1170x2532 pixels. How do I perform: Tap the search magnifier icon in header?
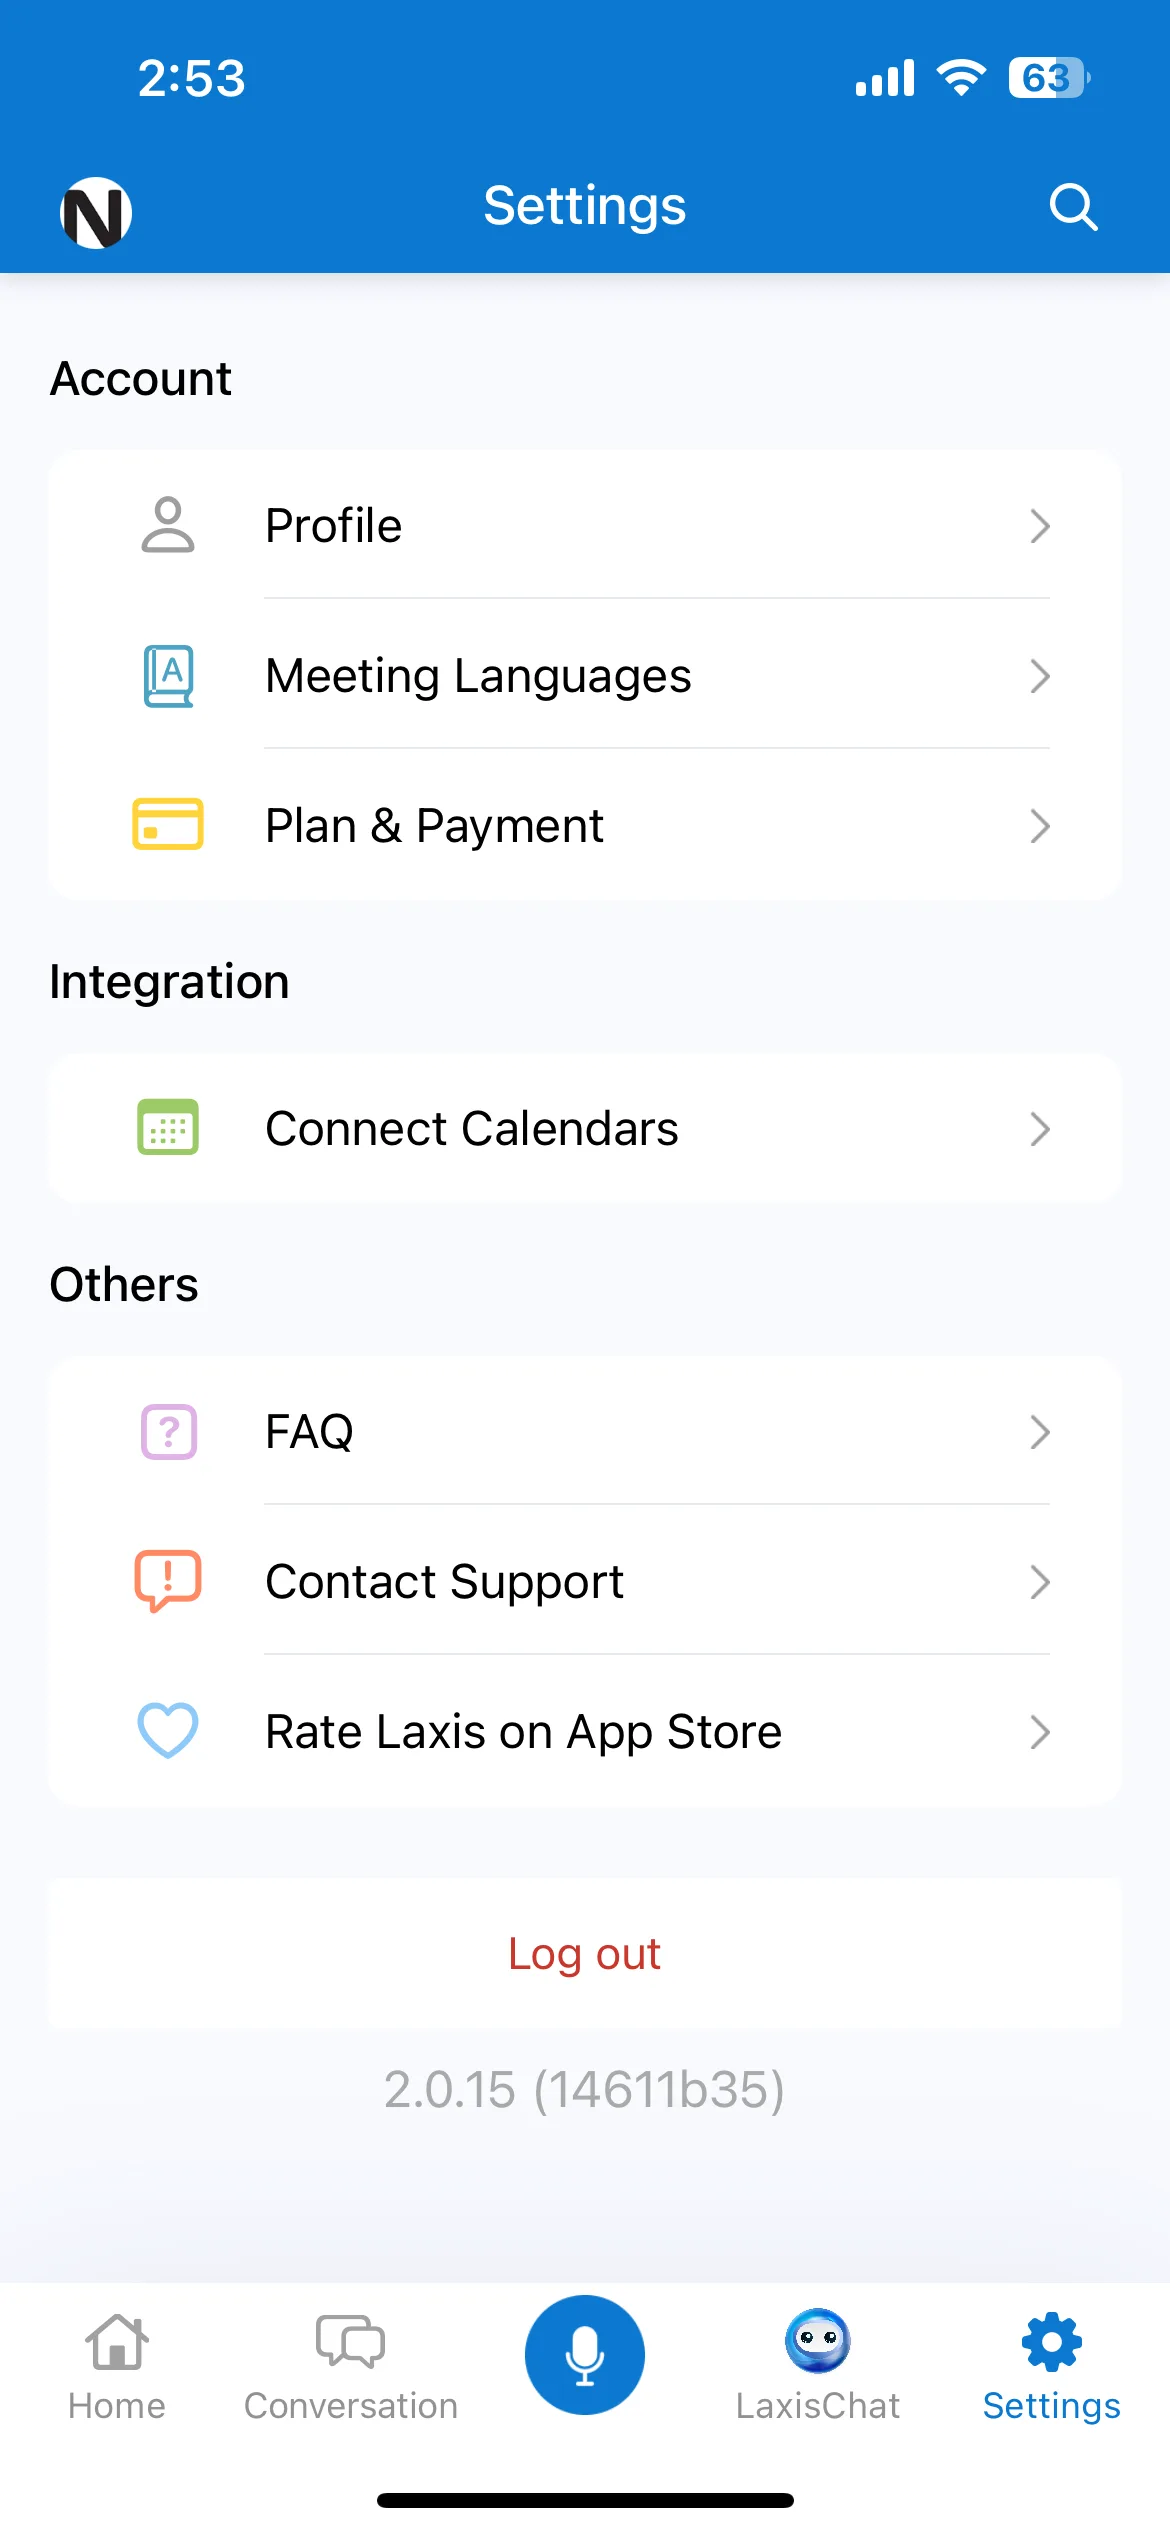tap(1073, 207)
